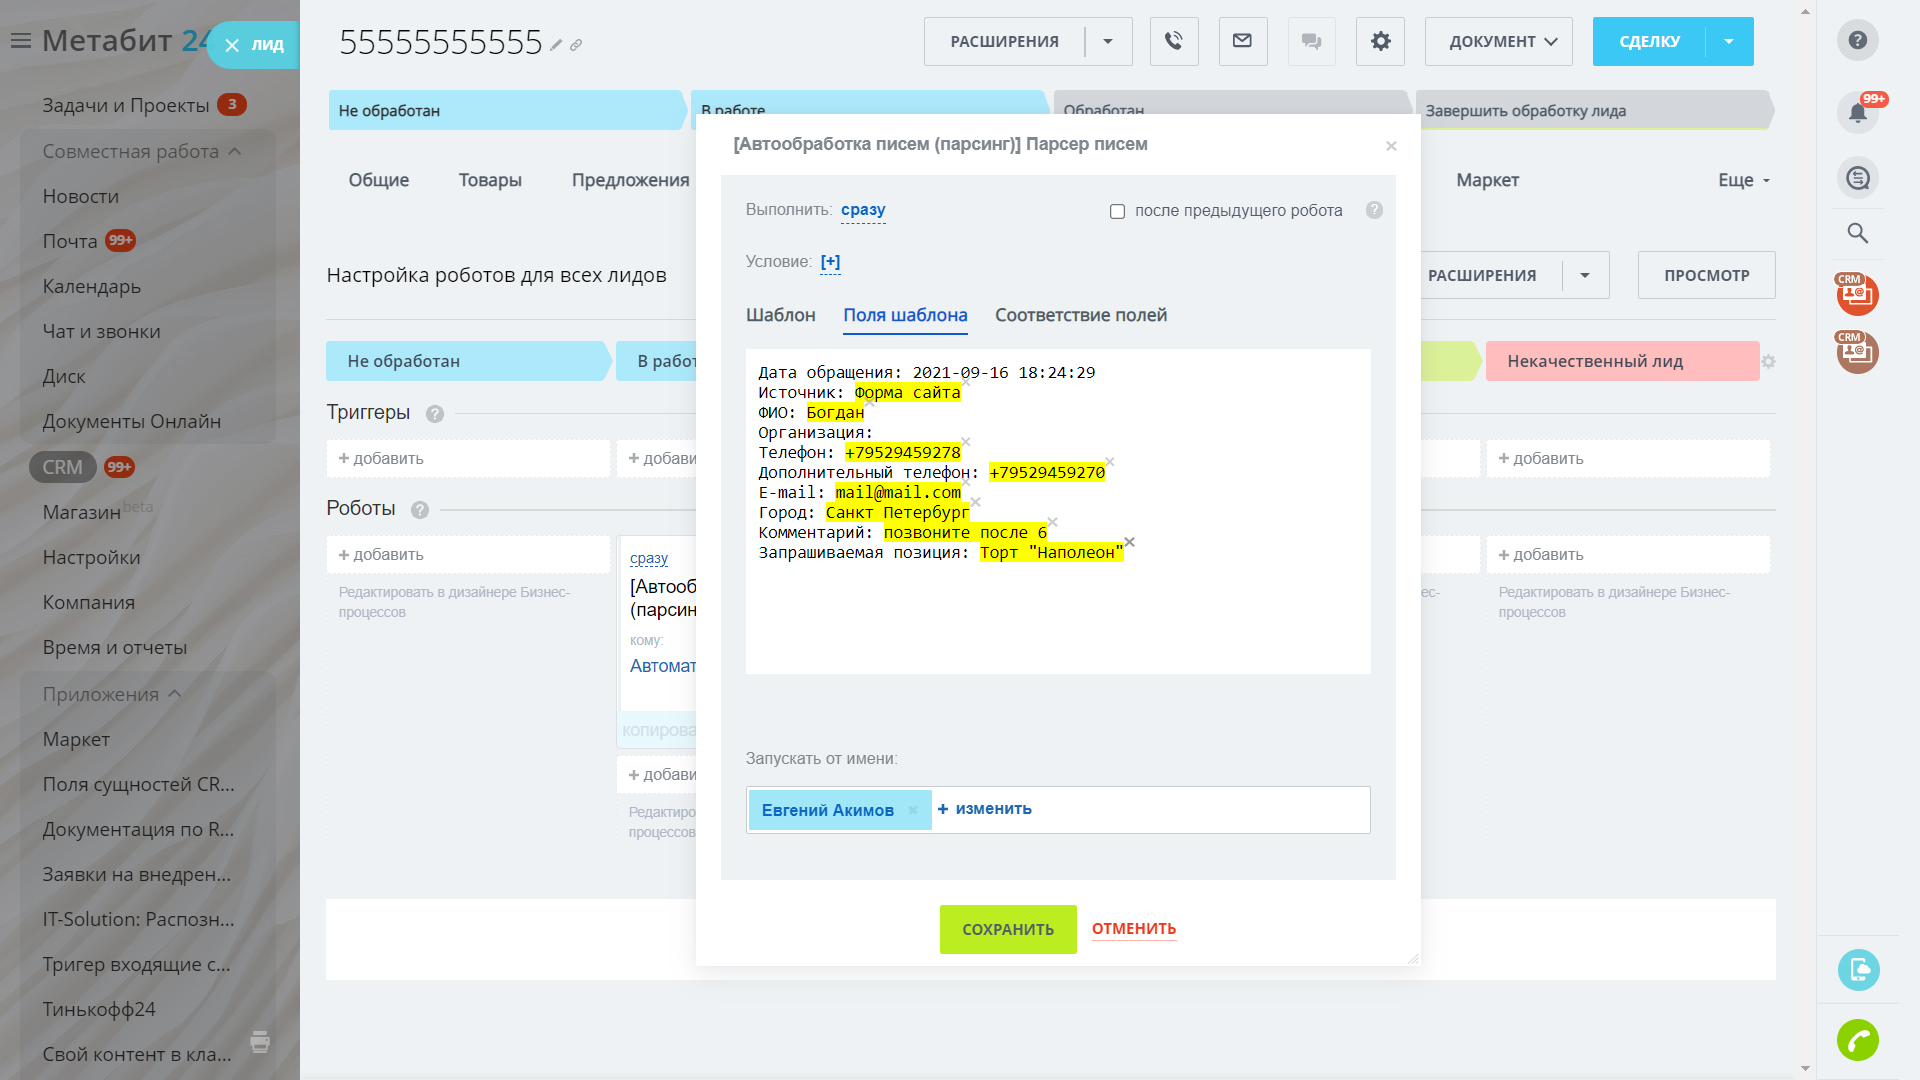
Task: Click the condition [+] add link
Action: (x=830, y=262)
